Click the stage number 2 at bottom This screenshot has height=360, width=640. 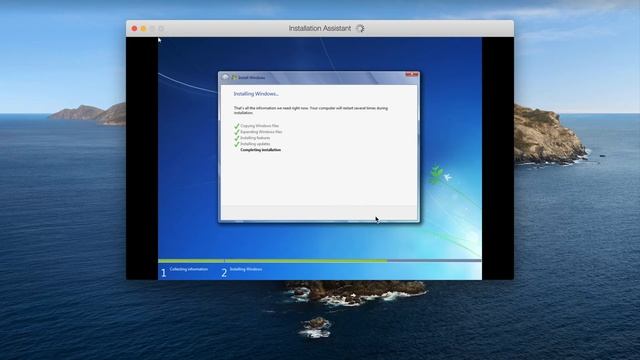click(x=224, y=273)
